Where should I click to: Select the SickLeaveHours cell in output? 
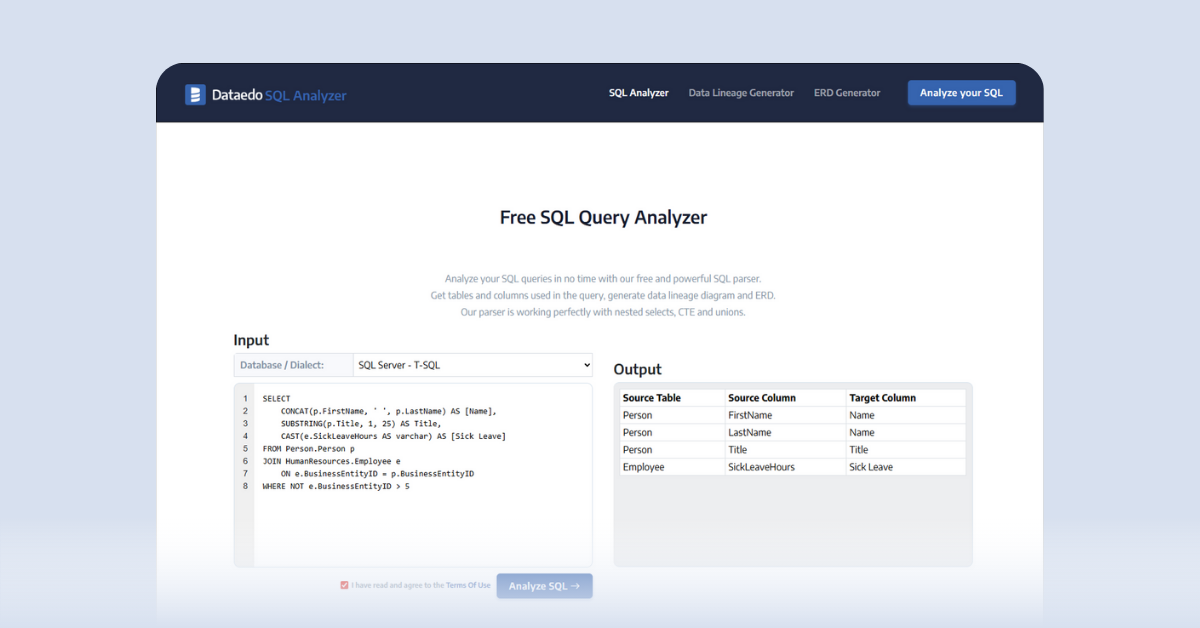pos(762,467)
